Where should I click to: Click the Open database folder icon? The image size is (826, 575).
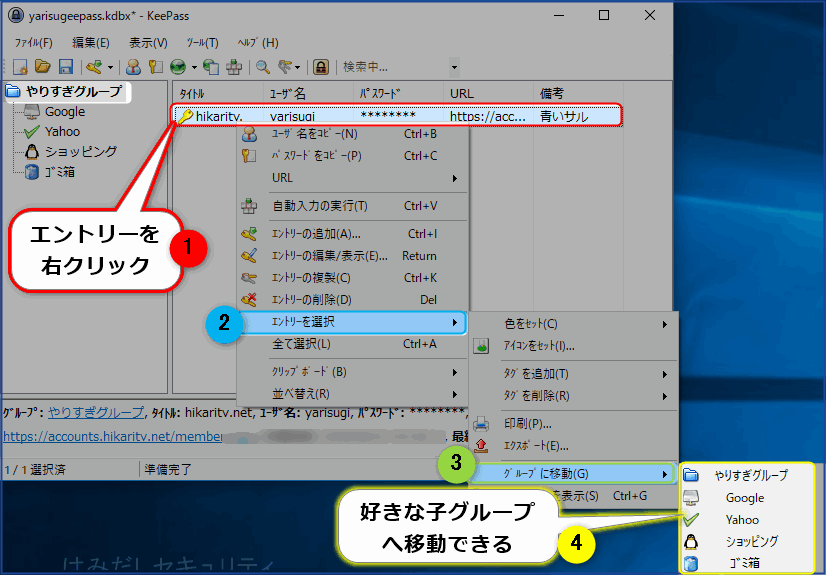43,67
